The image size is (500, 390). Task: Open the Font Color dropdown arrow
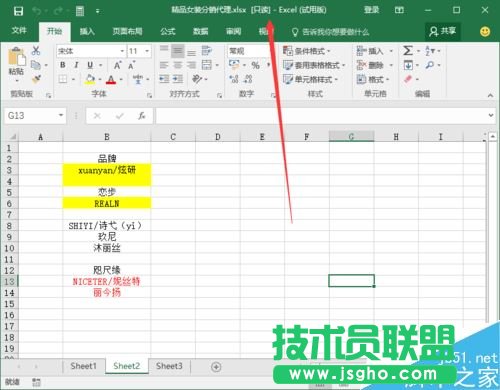(x=121, y=79)
